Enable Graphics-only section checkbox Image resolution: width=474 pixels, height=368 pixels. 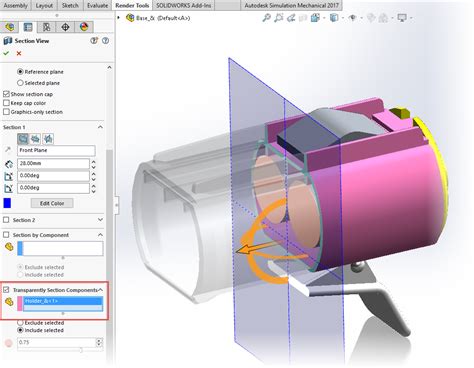click(x=6, y=112)
